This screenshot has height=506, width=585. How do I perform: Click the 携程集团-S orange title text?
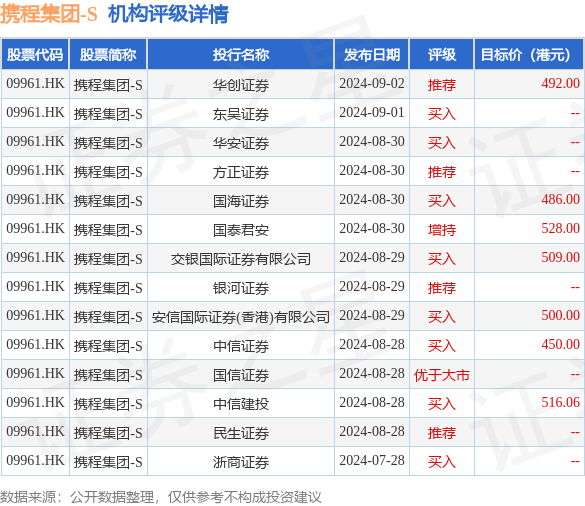[x=49, y=14]
